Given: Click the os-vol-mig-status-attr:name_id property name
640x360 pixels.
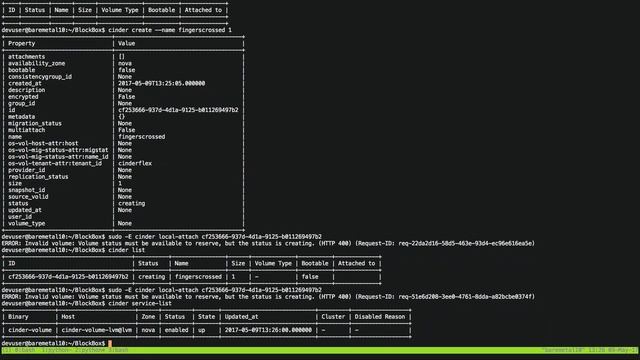Looking at the screenshot, I should (x=58, y=157).
